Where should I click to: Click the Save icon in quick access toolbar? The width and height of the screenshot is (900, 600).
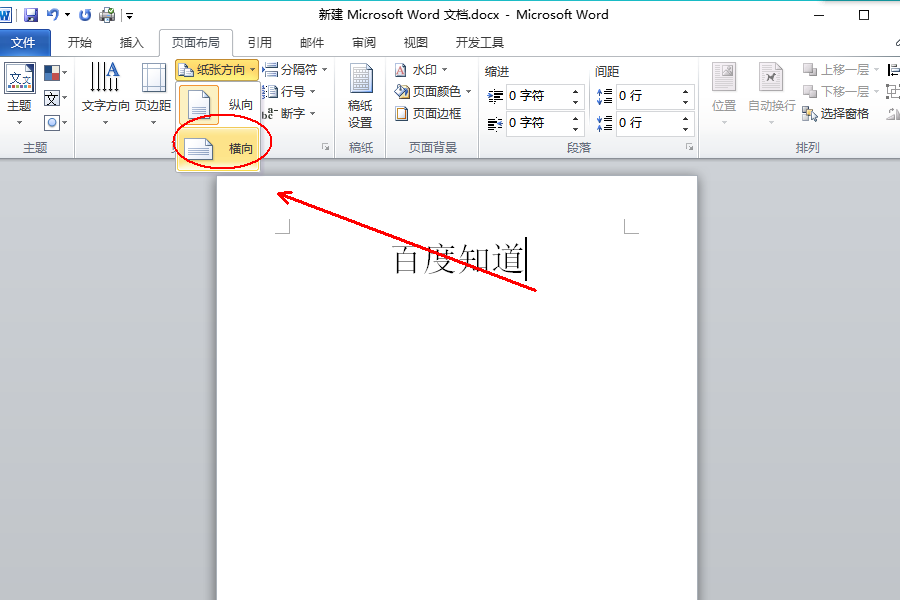[x=31, y=15]
